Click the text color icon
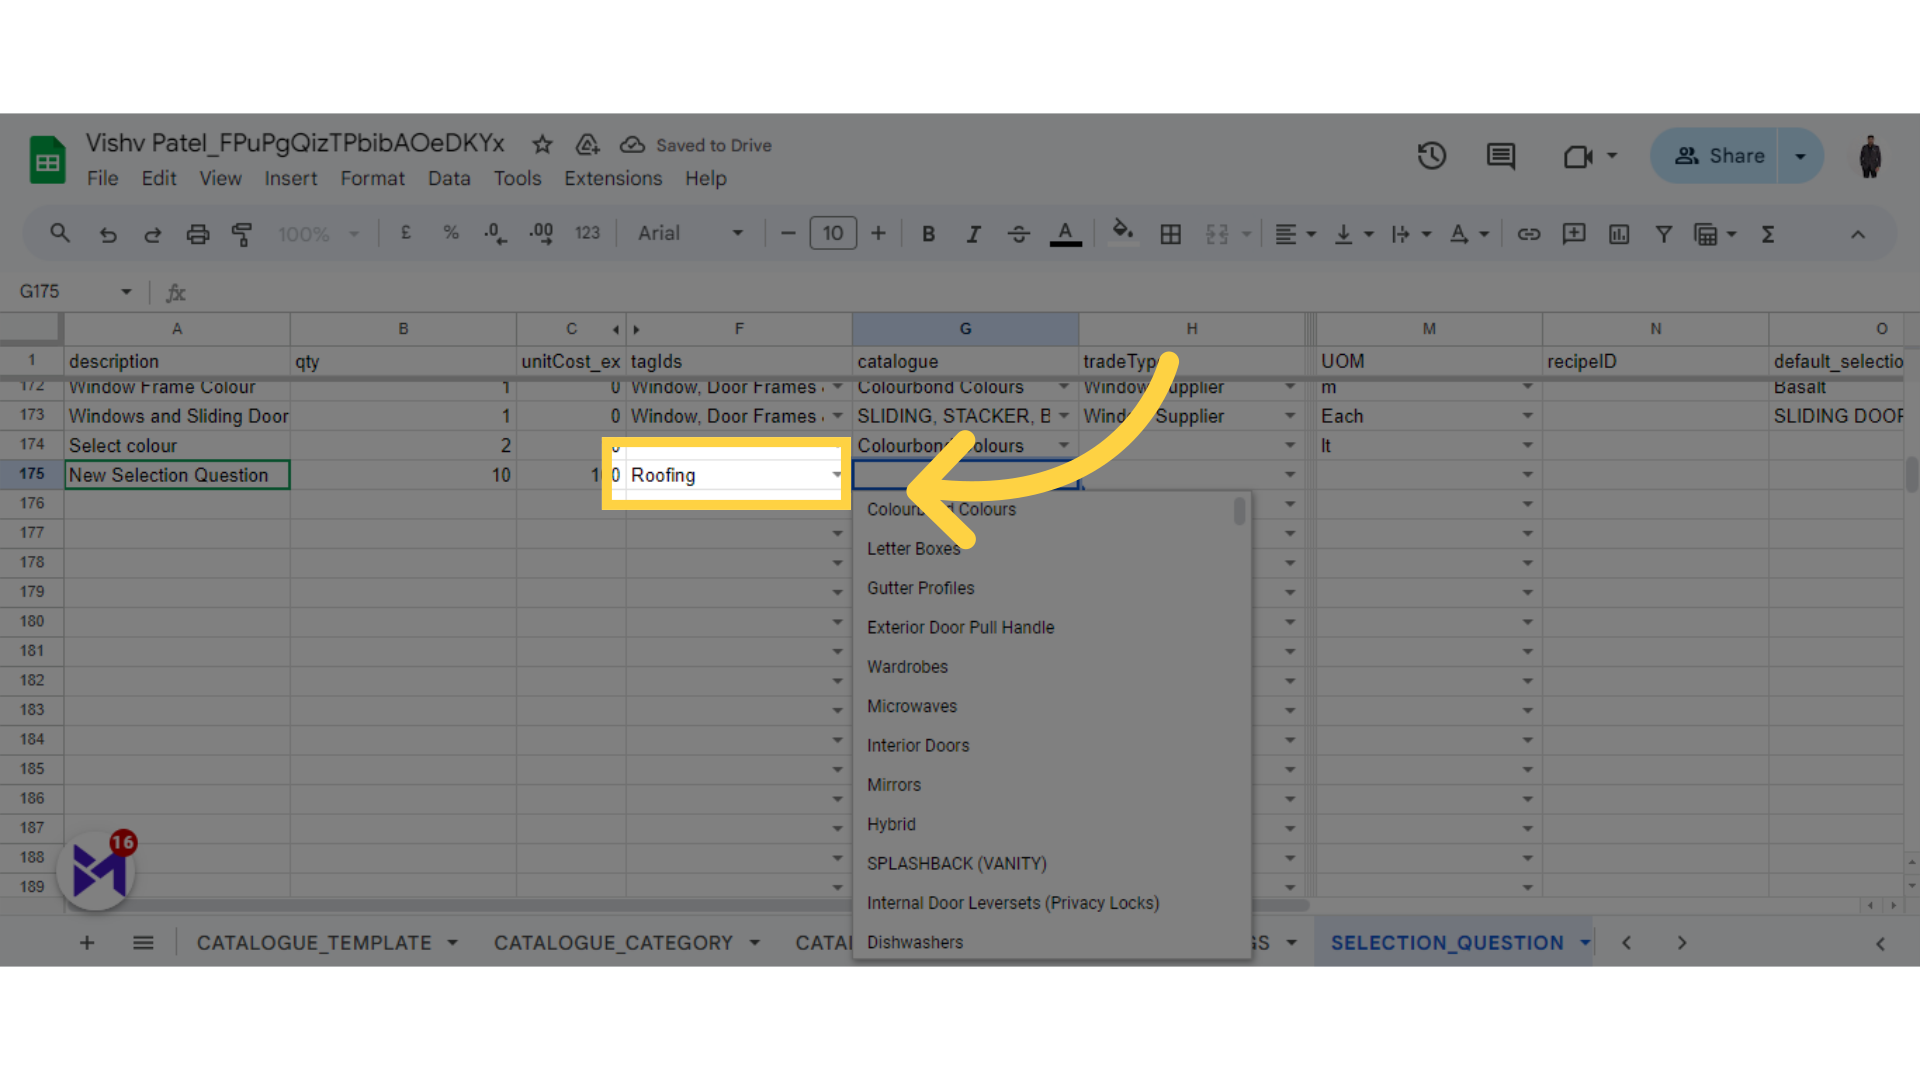 [1065, 235]
